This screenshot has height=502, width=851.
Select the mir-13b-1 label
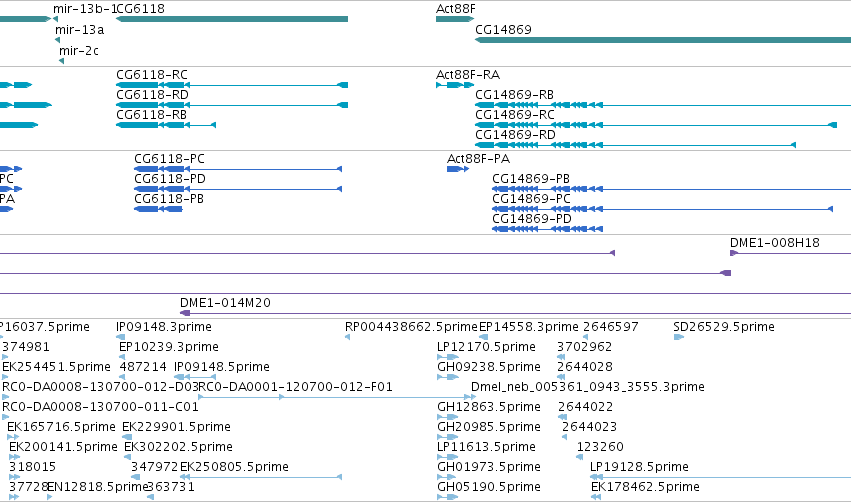click(x=85, y=9)
